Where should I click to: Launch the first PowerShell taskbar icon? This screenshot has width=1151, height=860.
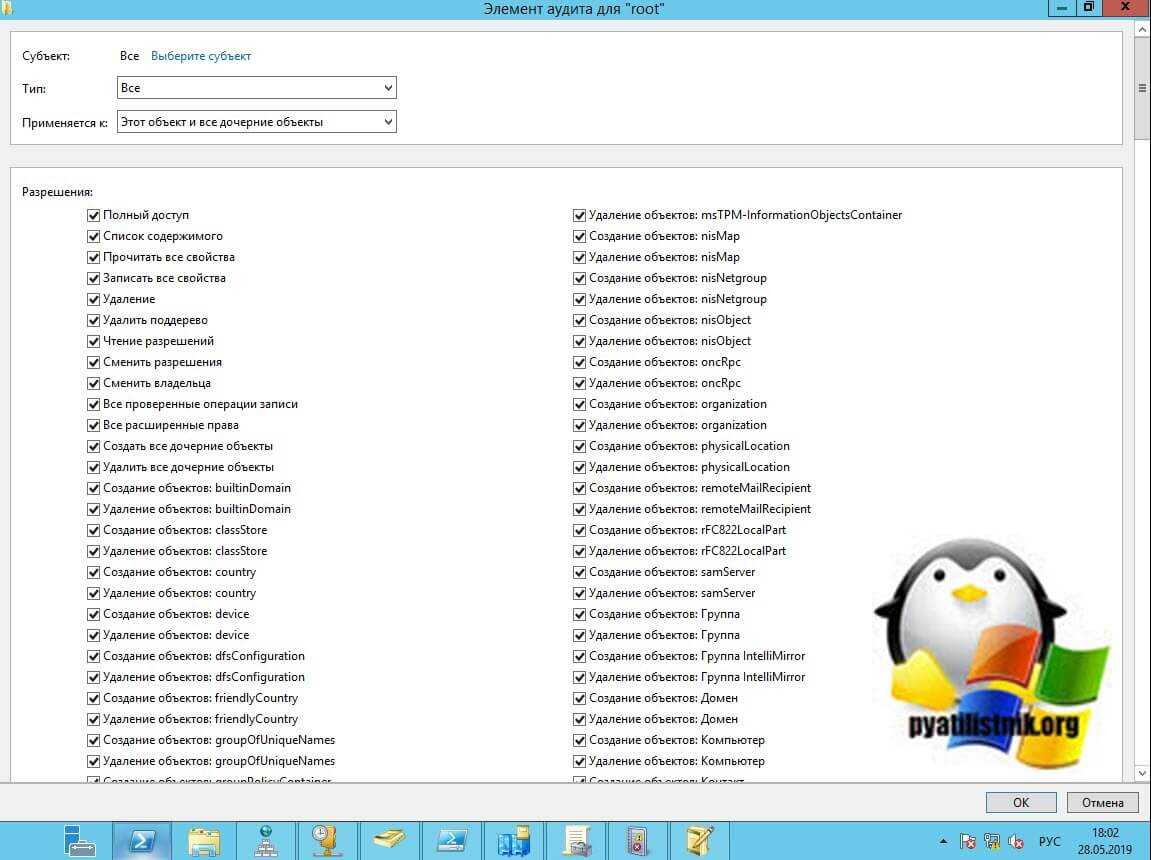[142, 839]
